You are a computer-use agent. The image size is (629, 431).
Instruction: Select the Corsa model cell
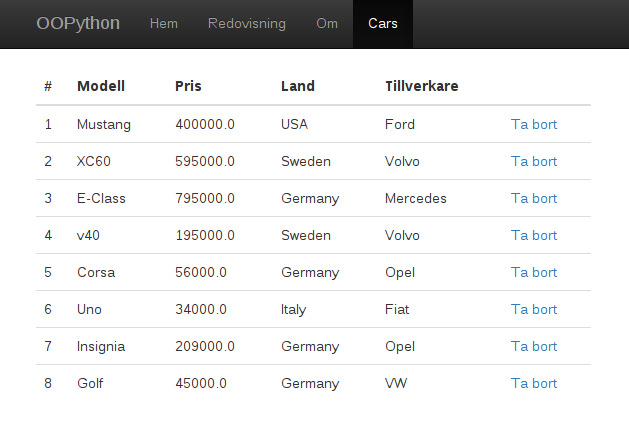96,272
